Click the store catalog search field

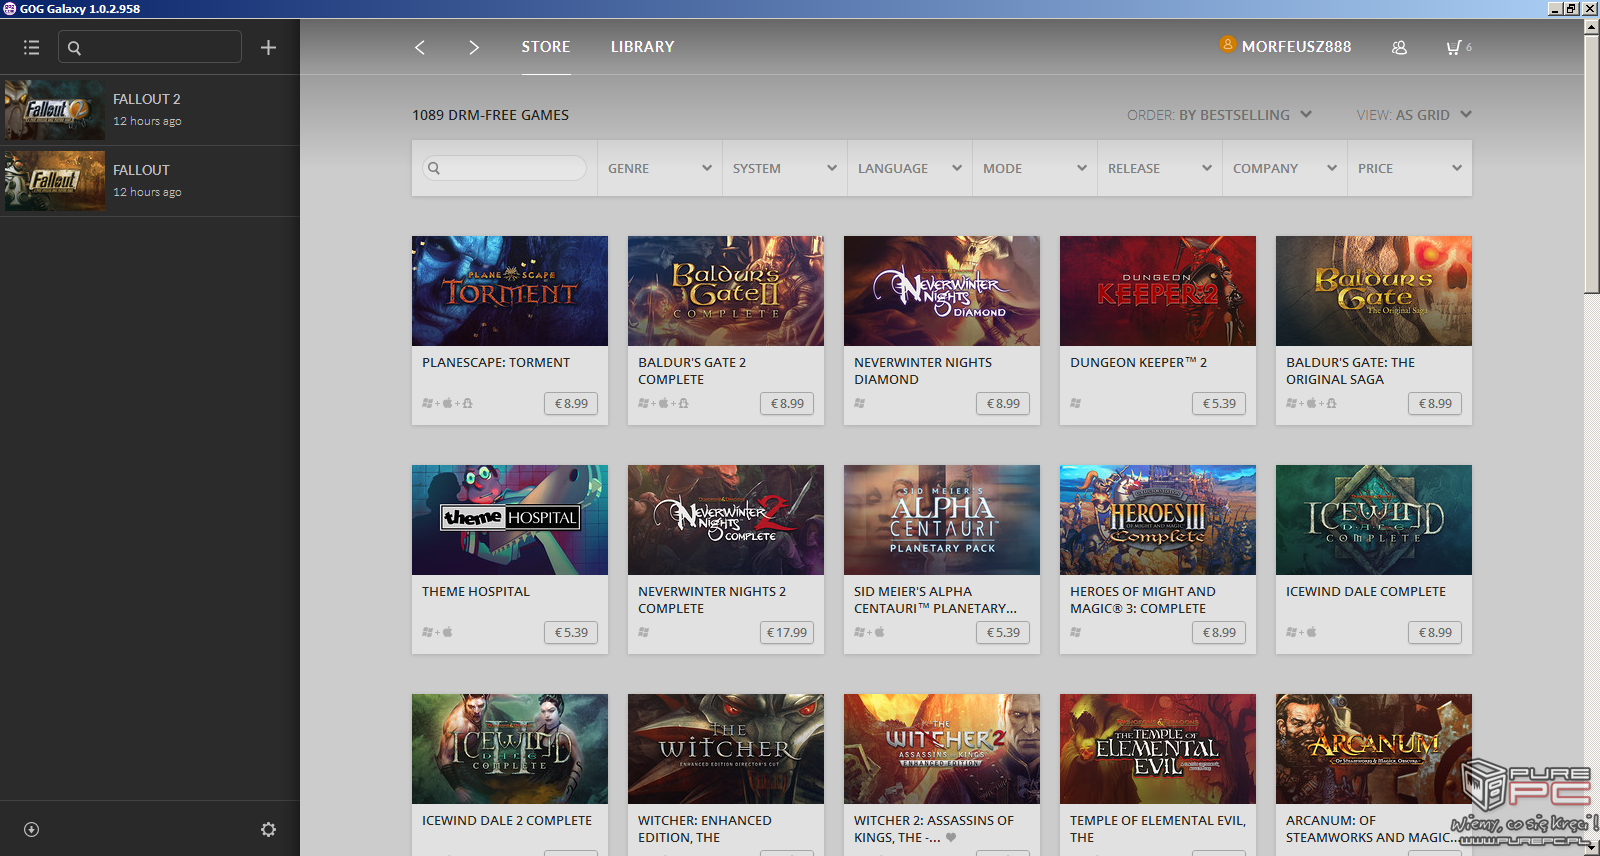[x=505, y=168]
